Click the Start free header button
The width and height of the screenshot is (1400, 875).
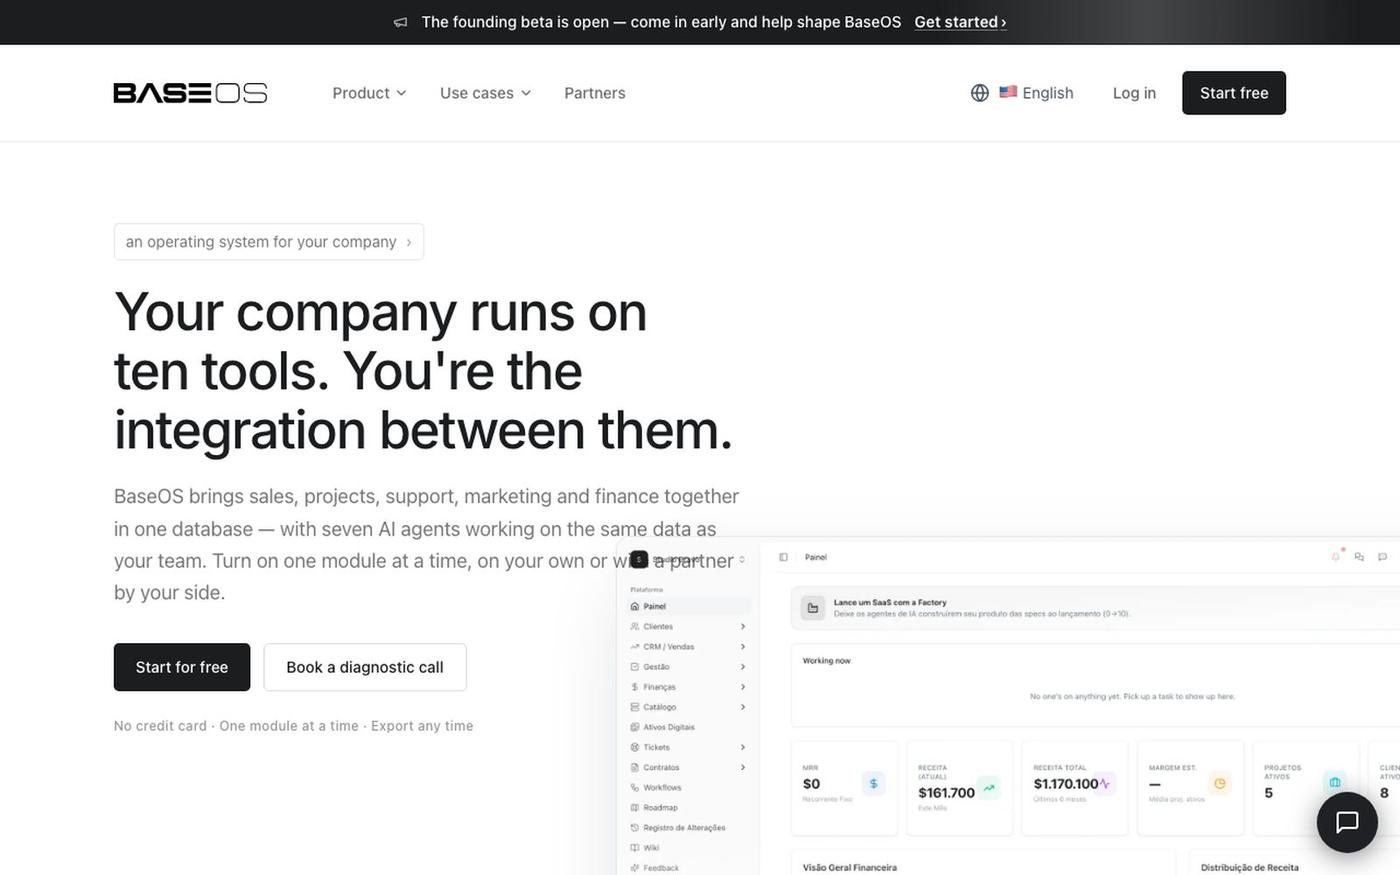1234,93
